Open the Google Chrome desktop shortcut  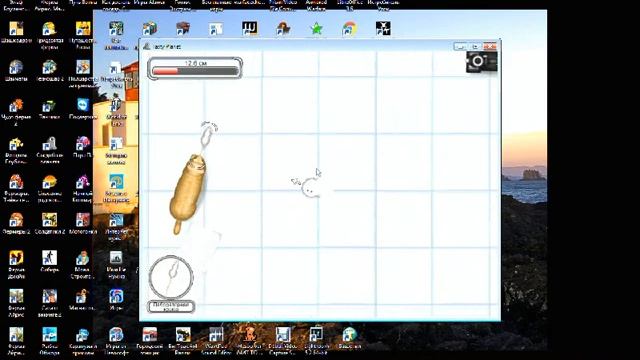coord(349,29)
